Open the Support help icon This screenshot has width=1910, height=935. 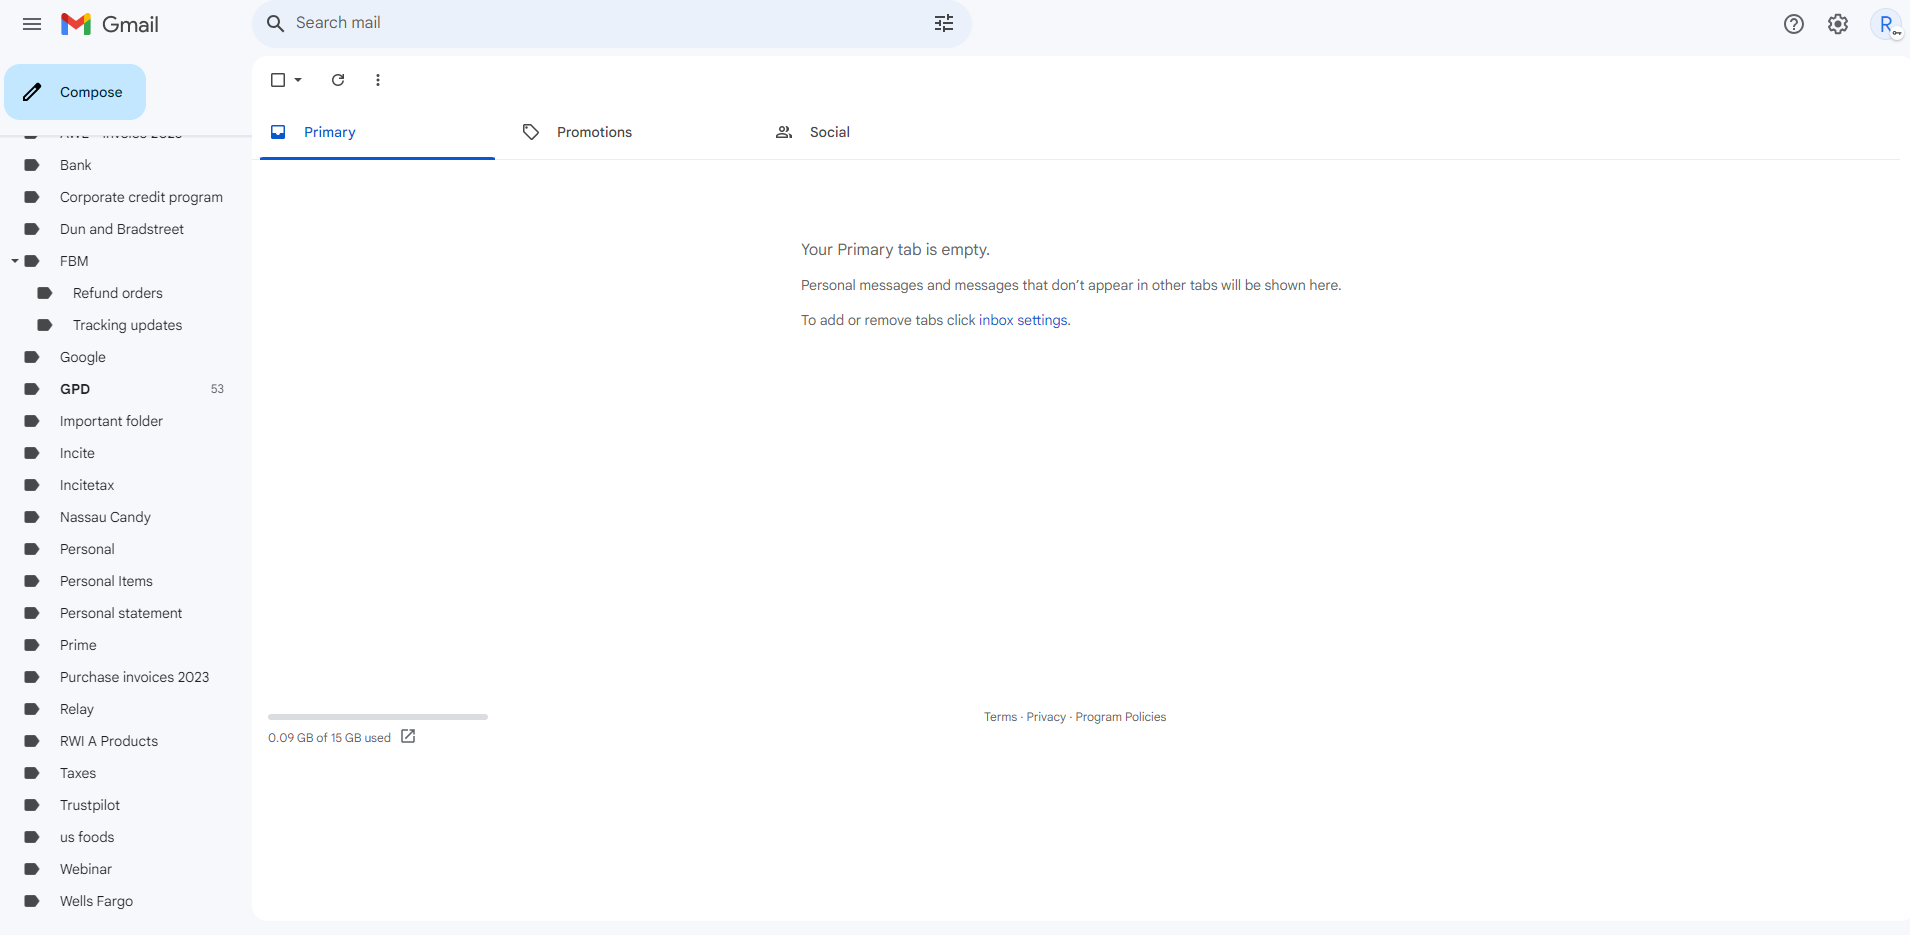coord(1794,24)
